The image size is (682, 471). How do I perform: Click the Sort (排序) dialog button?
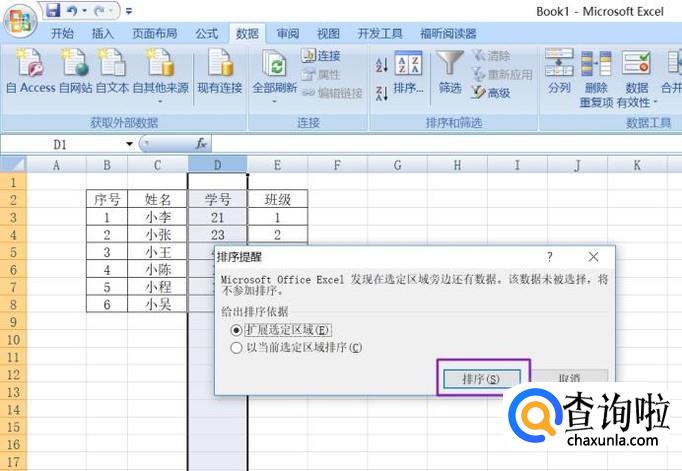482,379
